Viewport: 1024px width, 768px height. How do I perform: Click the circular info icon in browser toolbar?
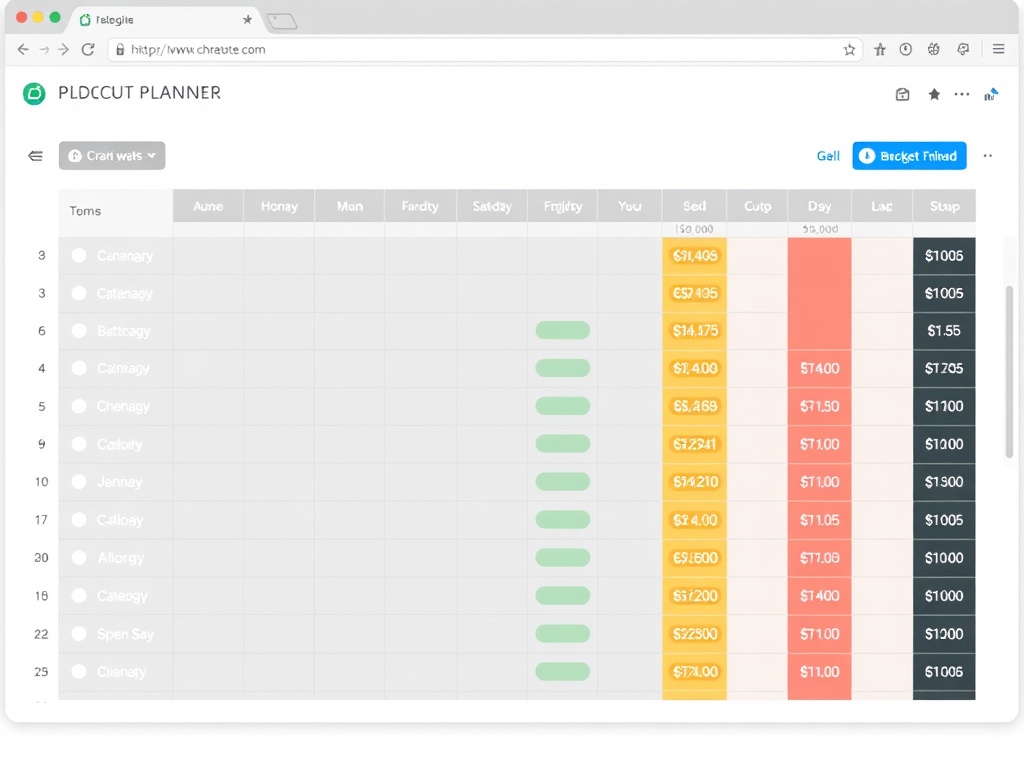pyautogui.click(x=906, y=49)
